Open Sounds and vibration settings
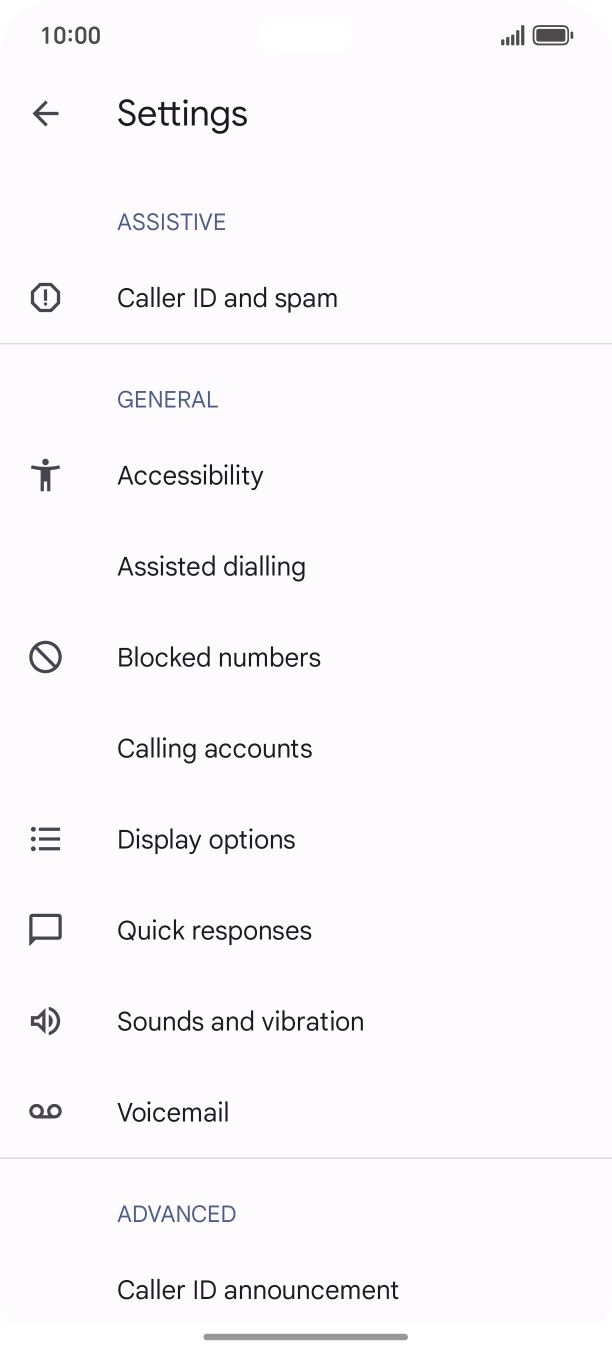The height and width of the screenshot is (1350, 612). 240,1021
